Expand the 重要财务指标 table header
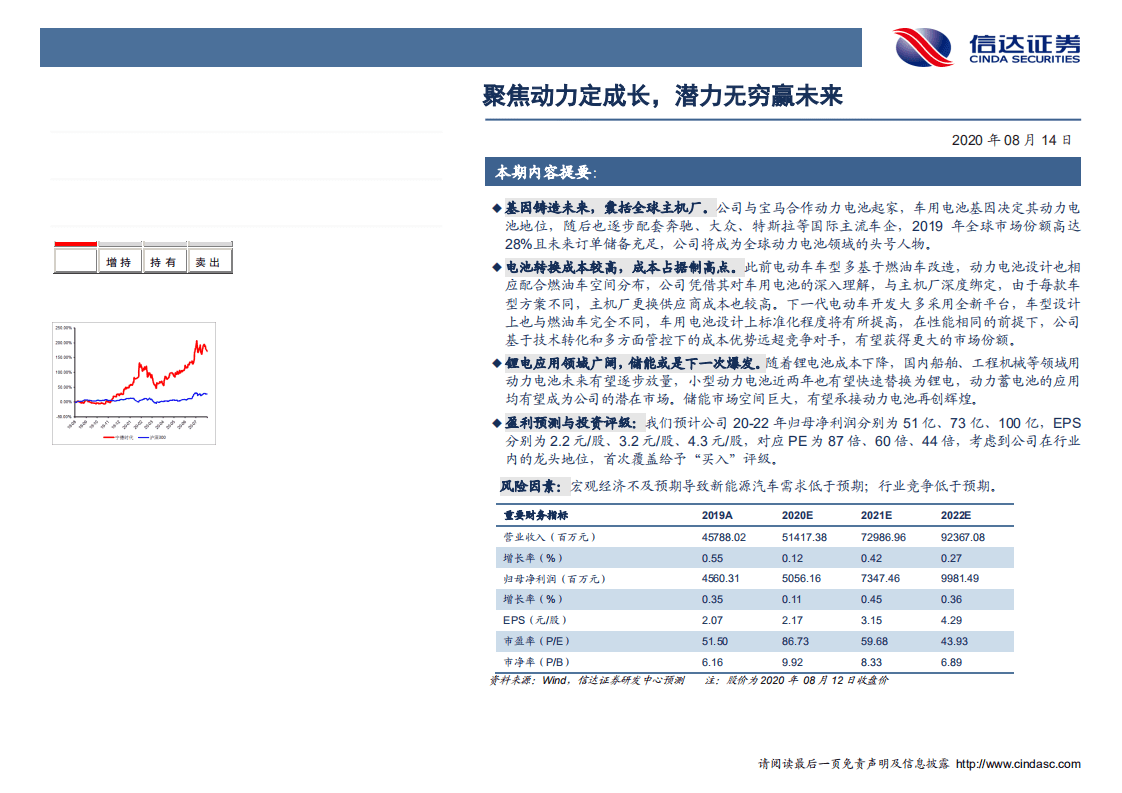This screenshot has width=1122, height=793. (537, 515)
